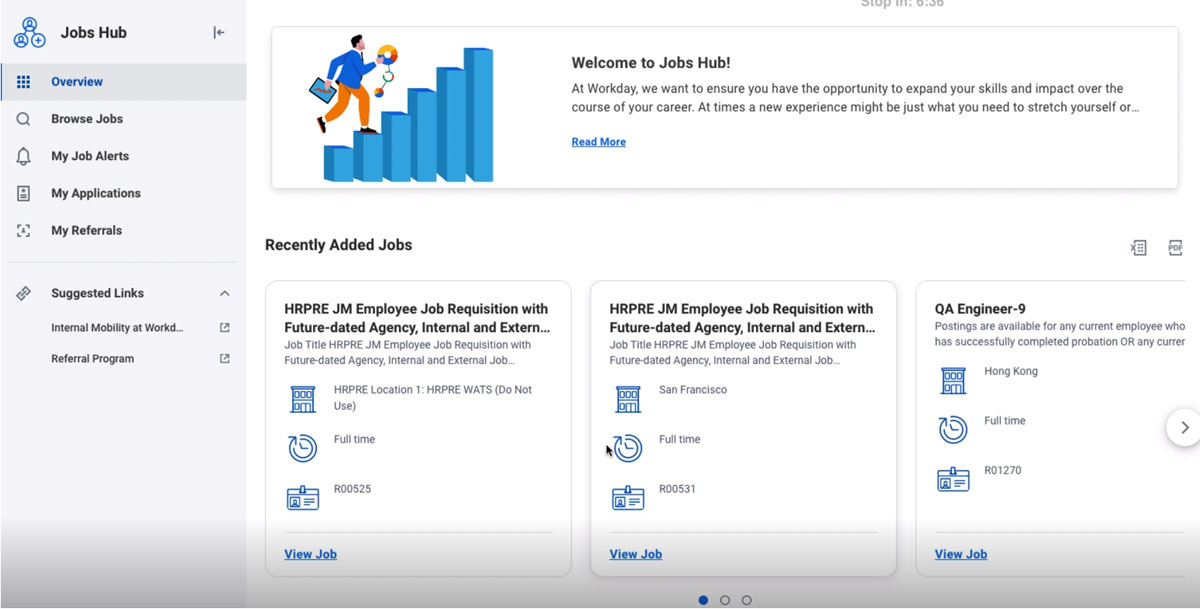Open Internal Mobility external-link icon
Viewport: 1200px width, 609px height.
point(224,327)
